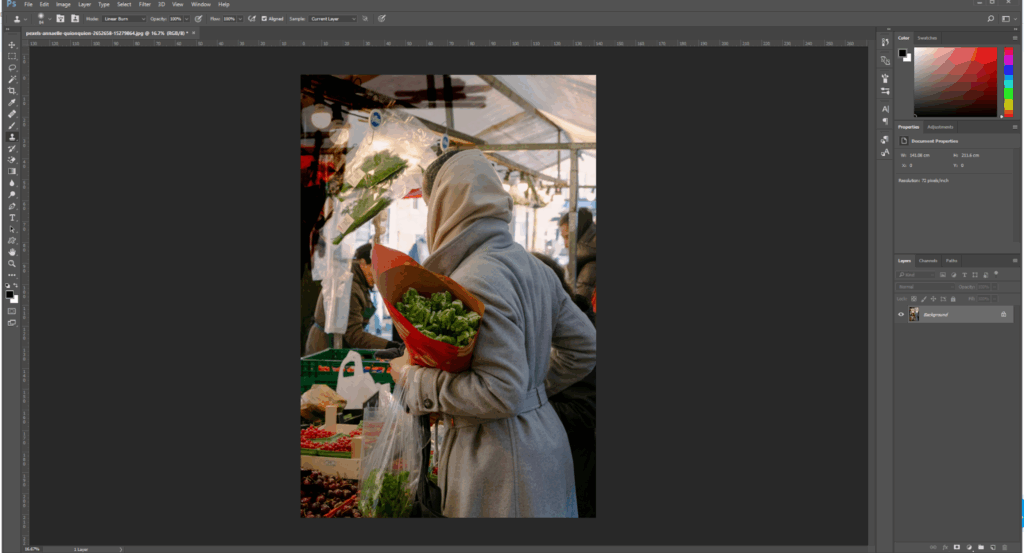Open the layer blend mode Normal dropdown
Screen dimensions: 1024x553
click(925, 287)
